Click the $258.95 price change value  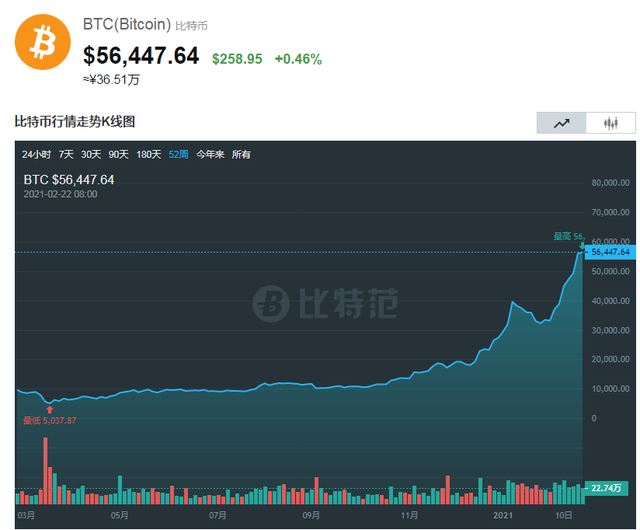pyautogui.click(x=237, y=59)
